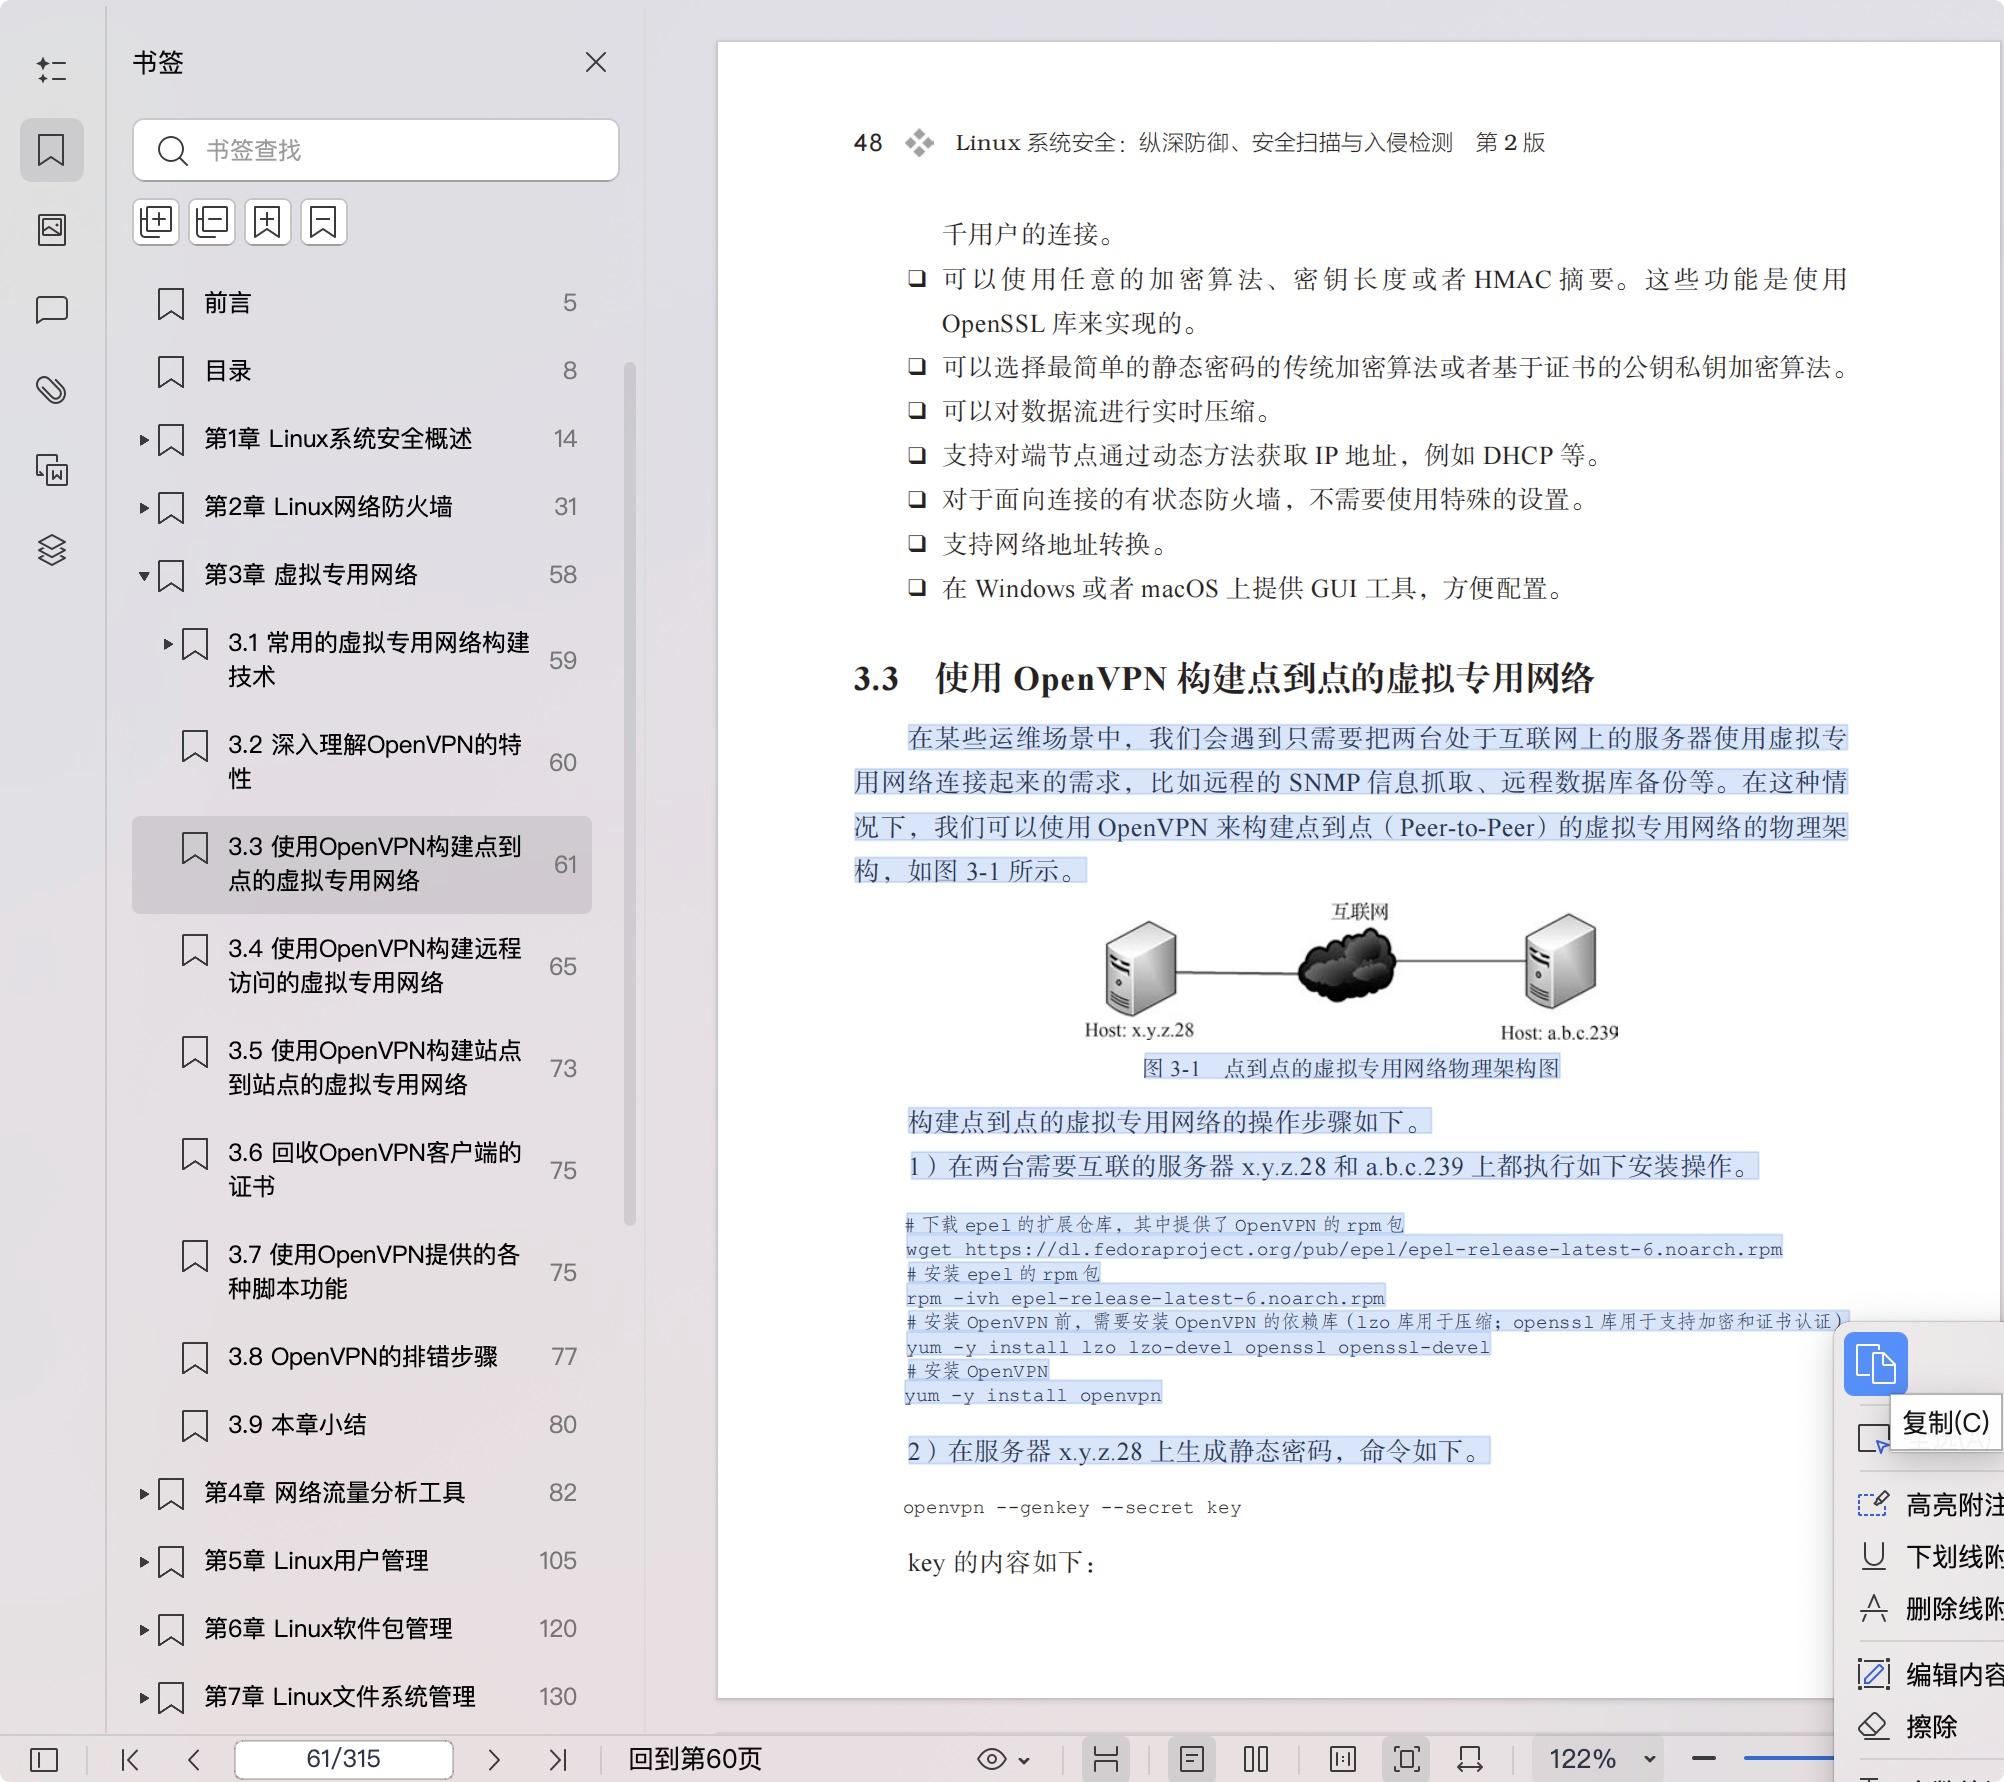Toggle collapse all bookmarks button
2004x1782 pixels.
pyautogui.click(x=211, y=222)
